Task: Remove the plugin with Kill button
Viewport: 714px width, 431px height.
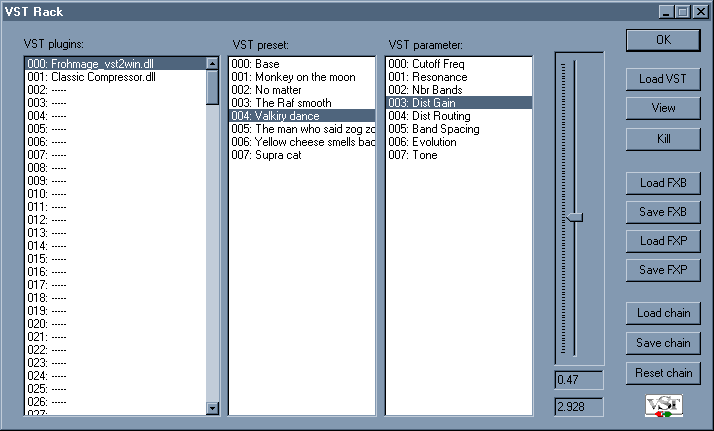Action: tap(663, 139)
